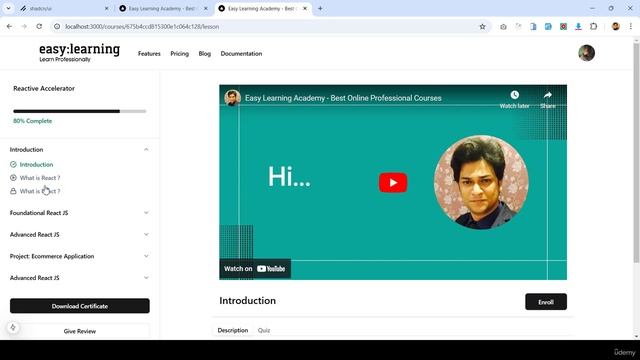The width and height of the screenshot is (640, 360).
Task: Open the Documentation nav item
Action: [241, 53]
